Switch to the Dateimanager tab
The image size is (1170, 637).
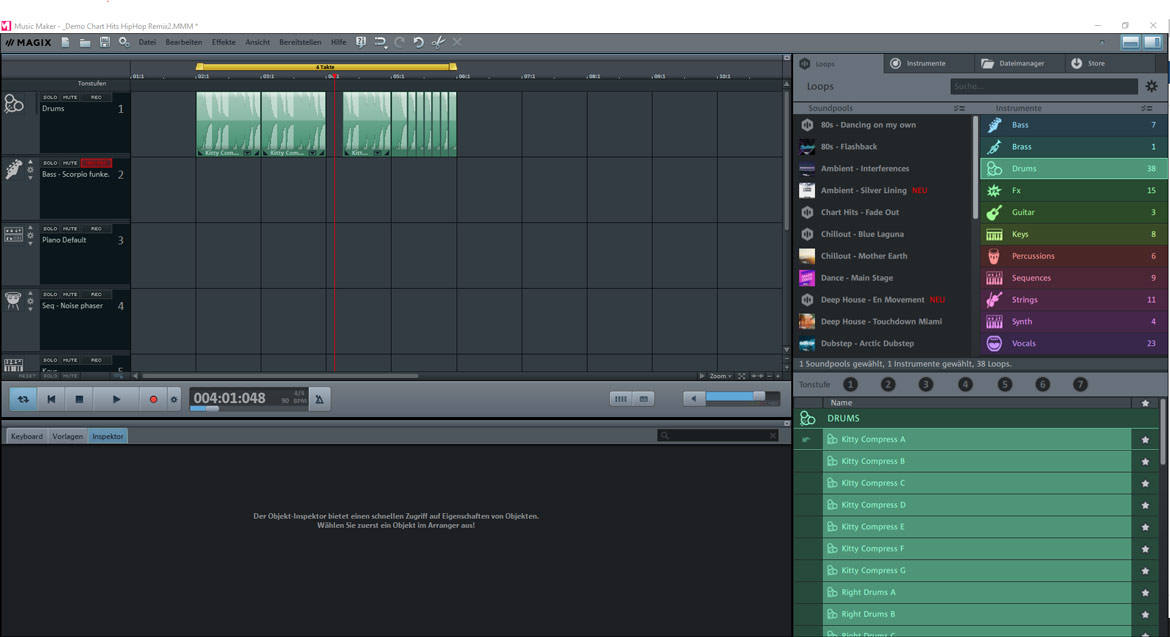click(1020, 63)
